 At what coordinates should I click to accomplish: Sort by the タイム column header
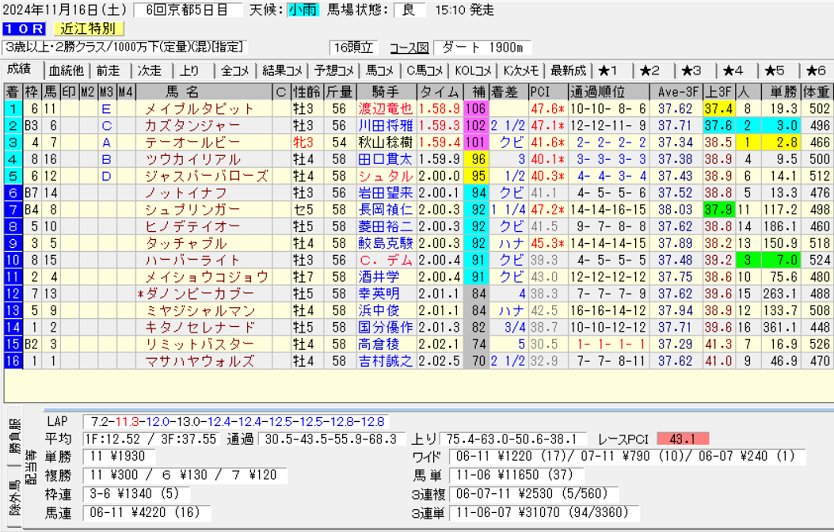[x=439, y=91]
